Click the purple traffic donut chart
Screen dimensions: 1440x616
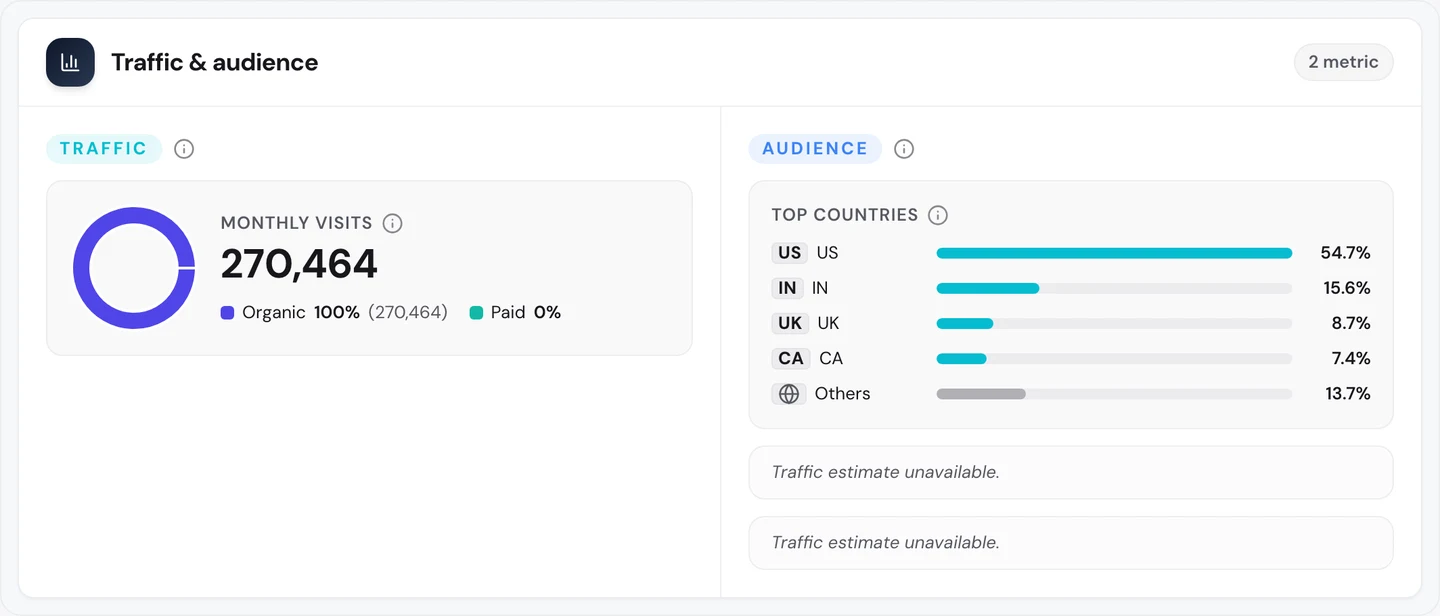(x=134, y=268)
